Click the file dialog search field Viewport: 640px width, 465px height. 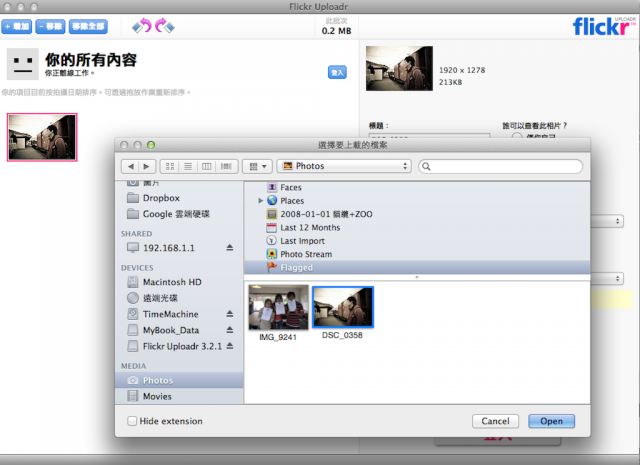tap(501, 166)
